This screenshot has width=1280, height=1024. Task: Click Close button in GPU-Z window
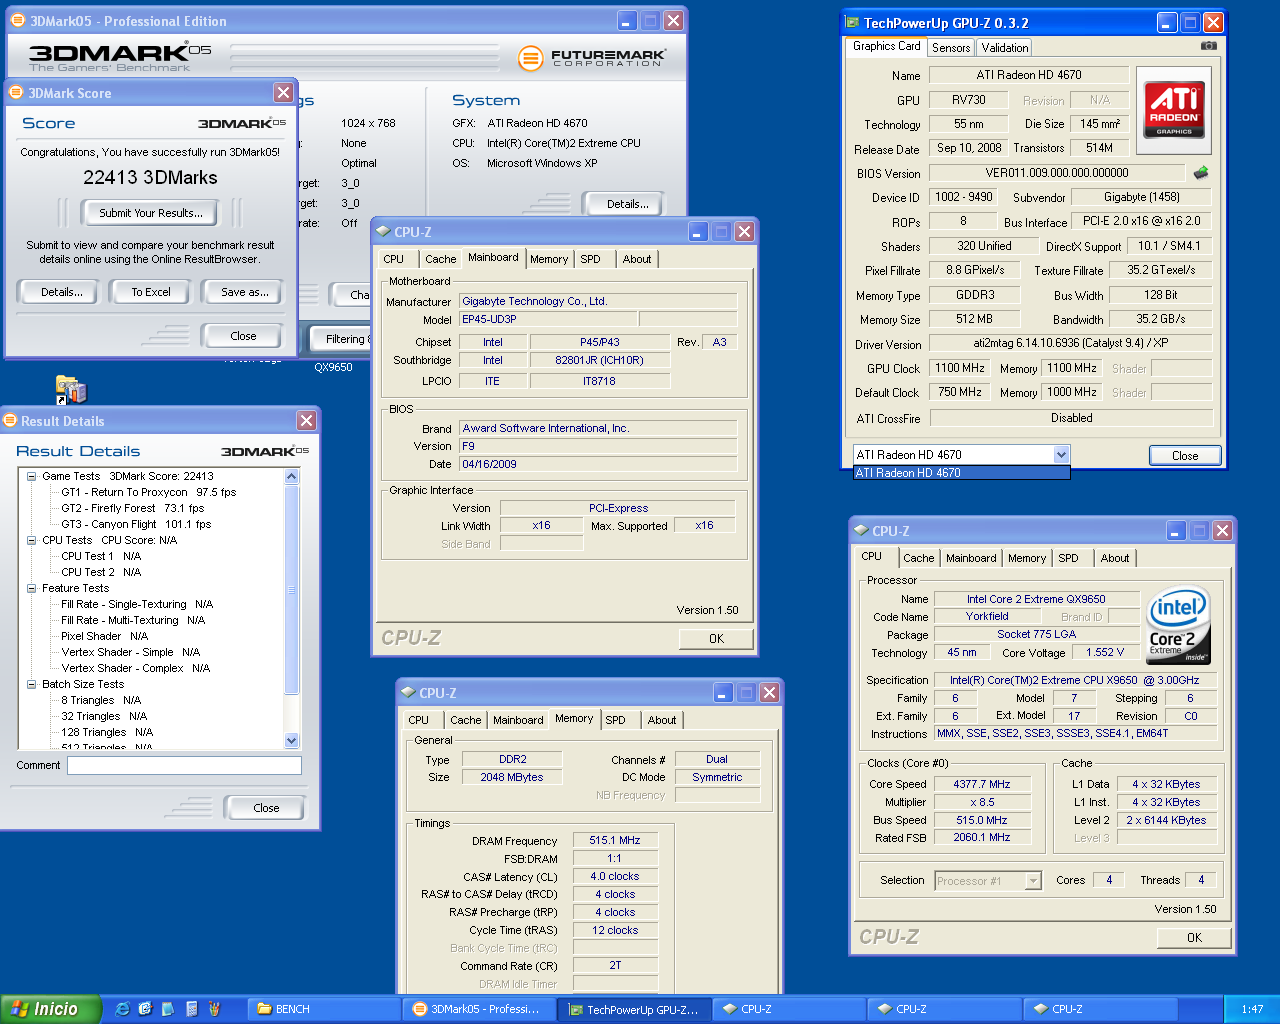1185,456
